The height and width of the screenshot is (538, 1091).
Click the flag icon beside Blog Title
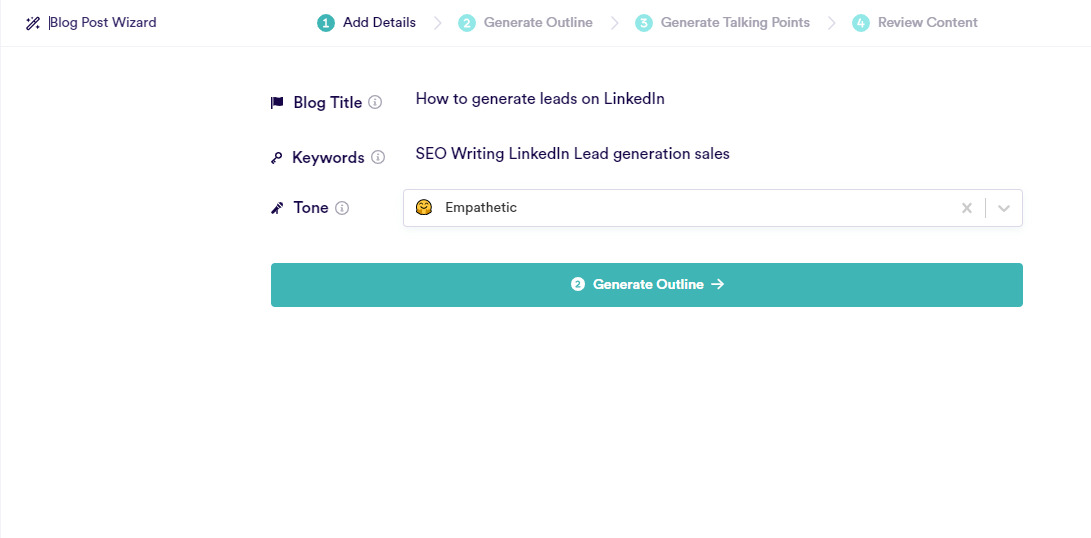click(277, 103)
